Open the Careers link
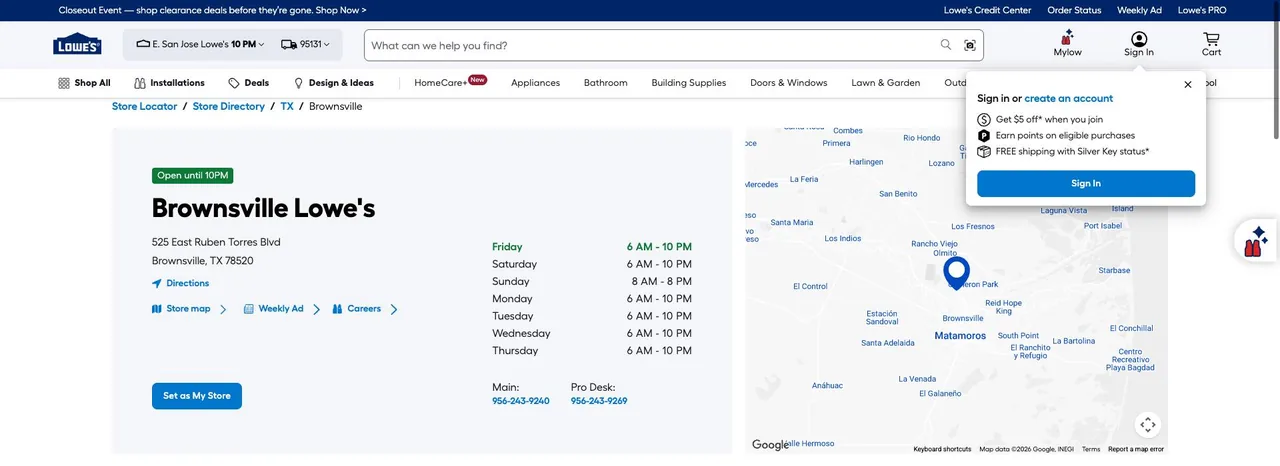The height and width of the screenshot is (466, 1280). pyautogui.click(x=365, y=309)
